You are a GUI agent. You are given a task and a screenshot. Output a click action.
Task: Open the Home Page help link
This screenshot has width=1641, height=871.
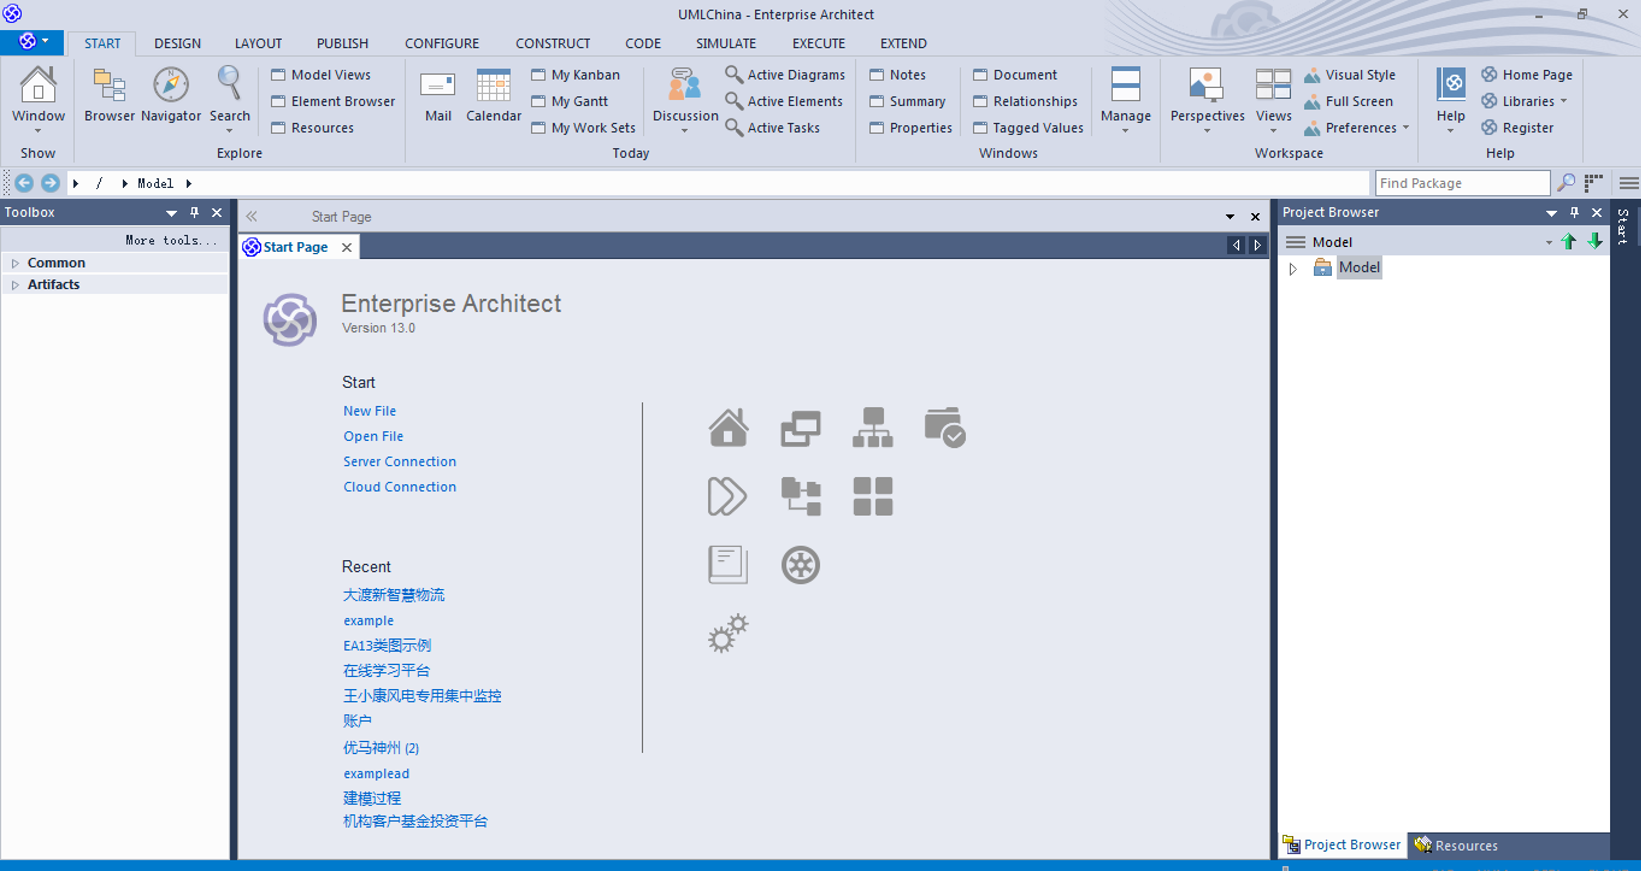tap(1527, 75)
